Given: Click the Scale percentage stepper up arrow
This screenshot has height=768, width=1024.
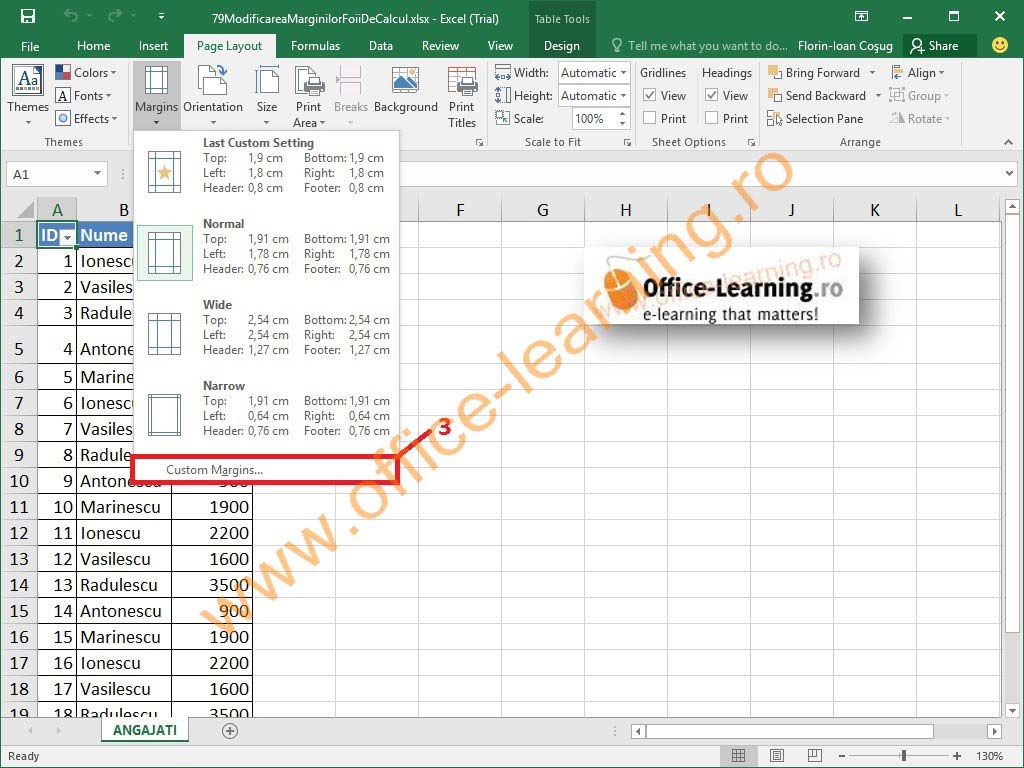Looking at the screenshot, I should coord(623,114).
